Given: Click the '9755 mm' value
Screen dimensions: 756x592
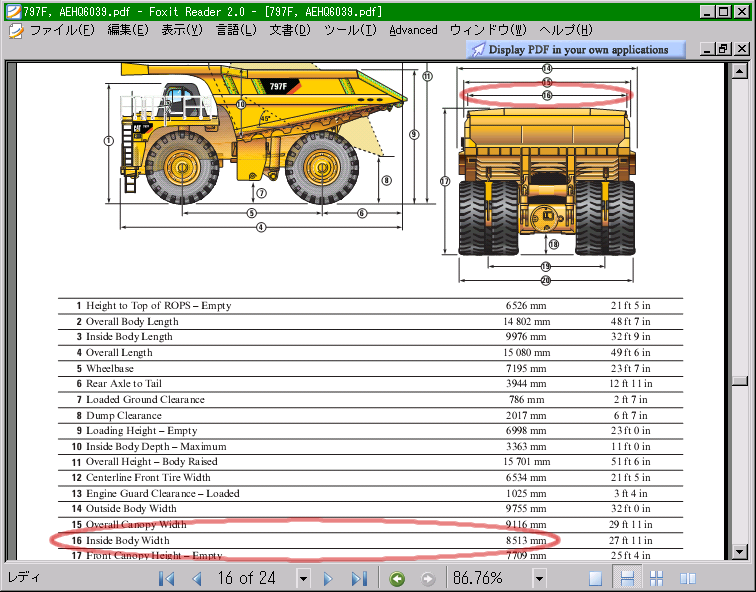Looking at the screenshot, I should tap(526, 509).
